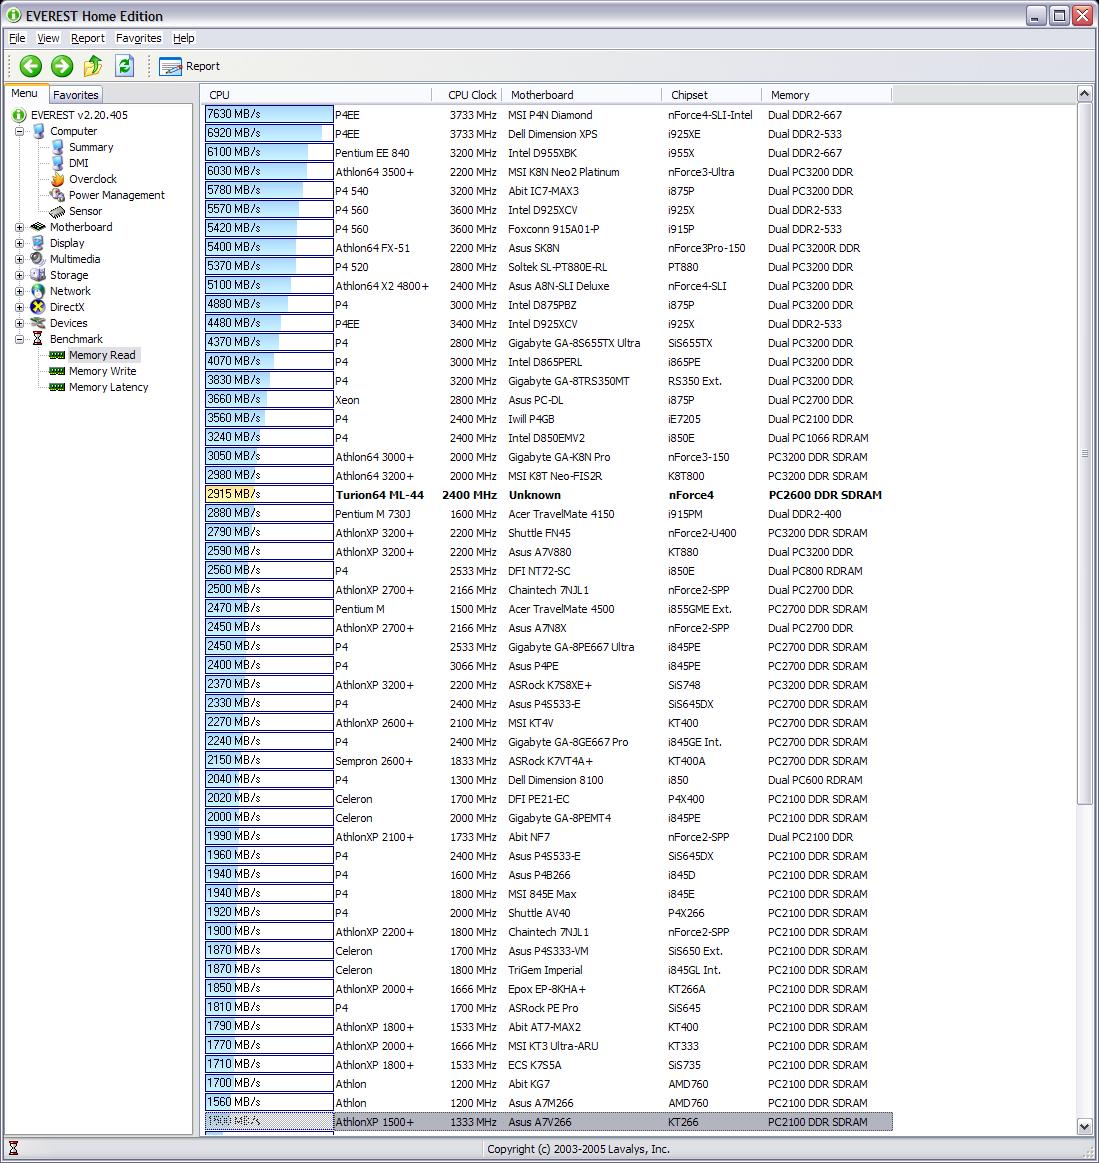
Task: Expand the Motherboard tree node
Action: pos(19,227)
